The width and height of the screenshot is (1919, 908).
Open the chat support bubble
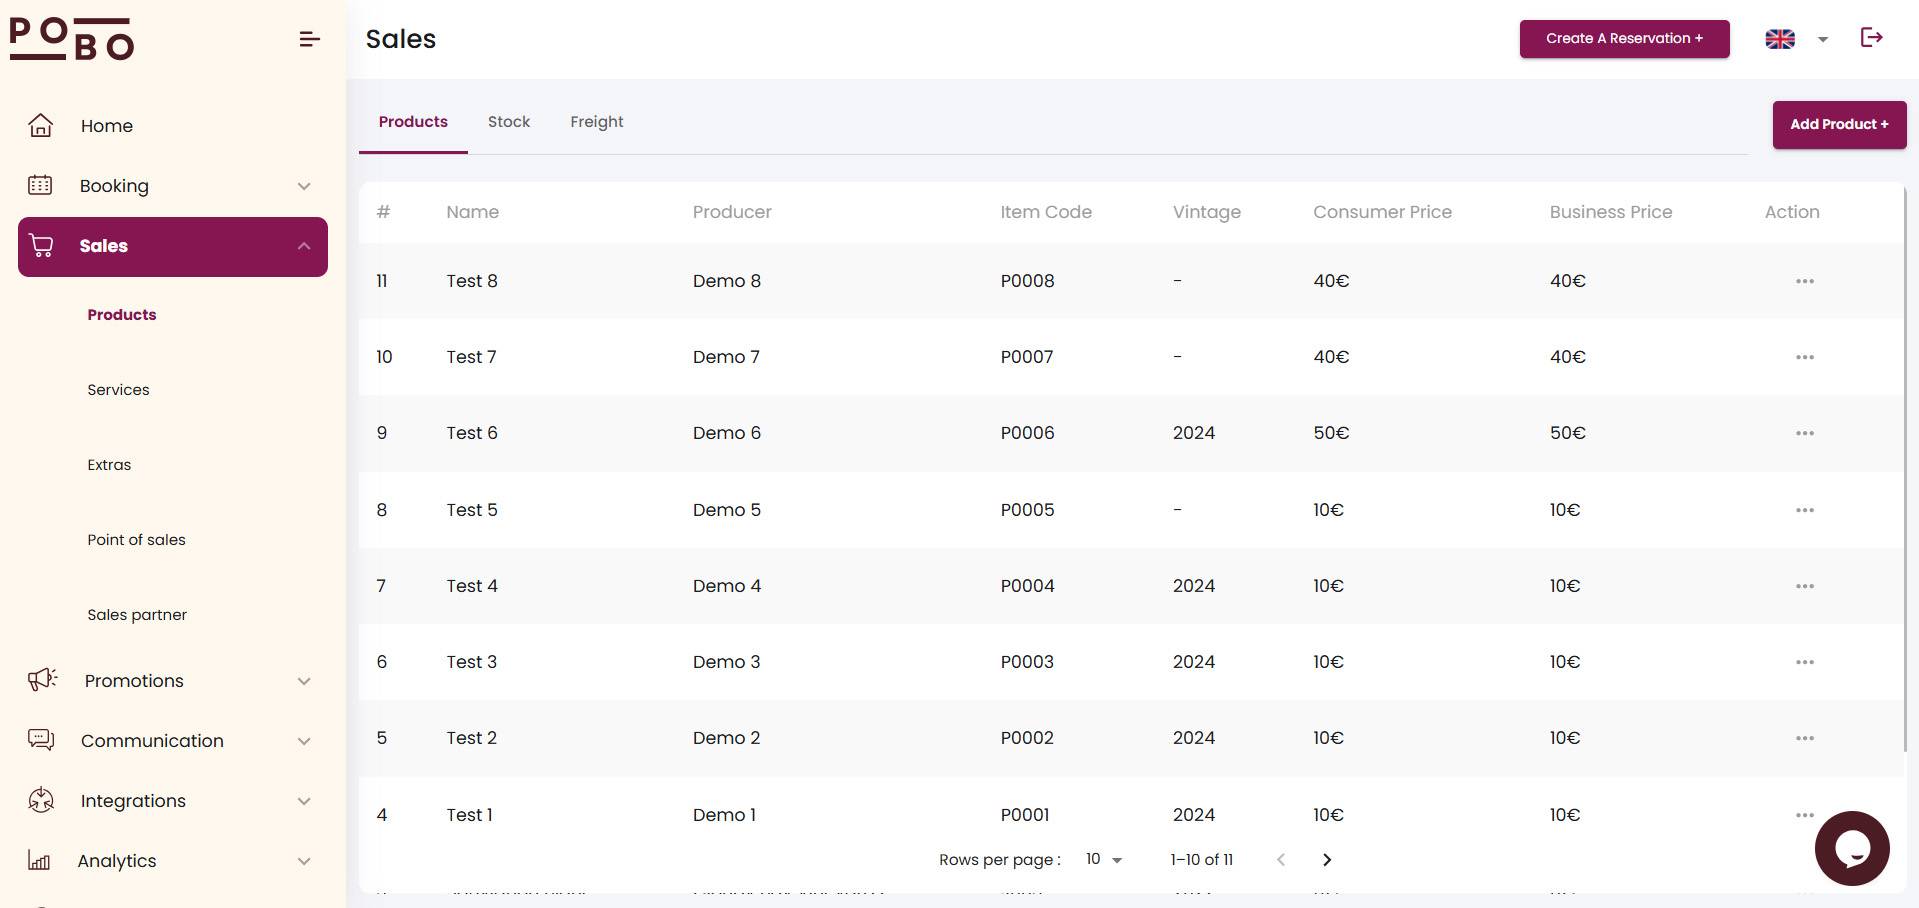click(1851, 848)
